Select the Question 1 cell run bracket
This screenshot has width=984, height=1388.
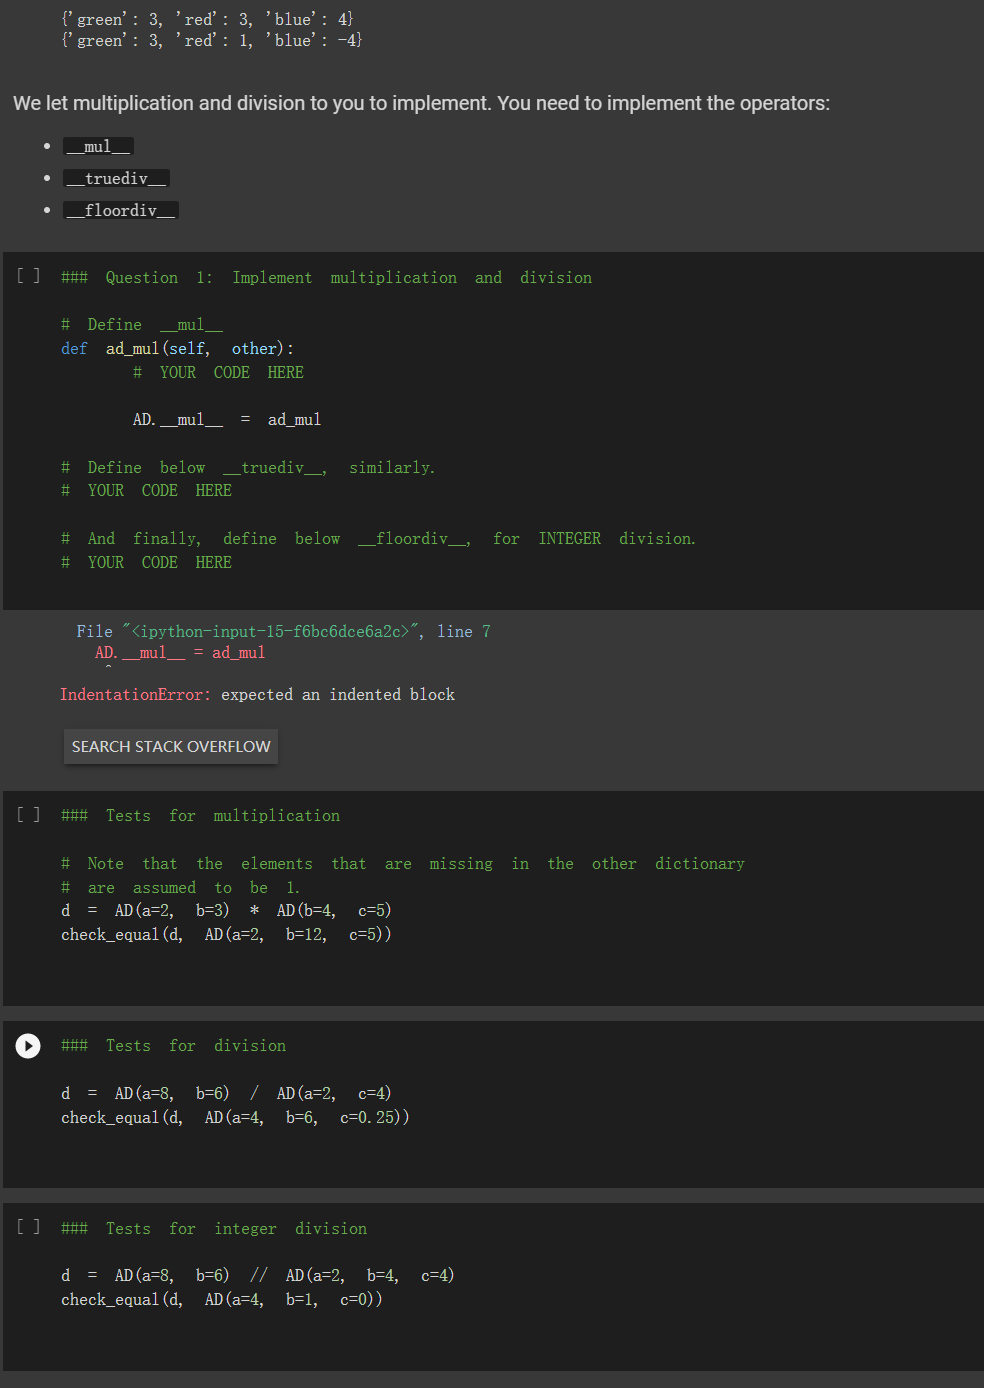pyautogui.click(x=28, y=276)
